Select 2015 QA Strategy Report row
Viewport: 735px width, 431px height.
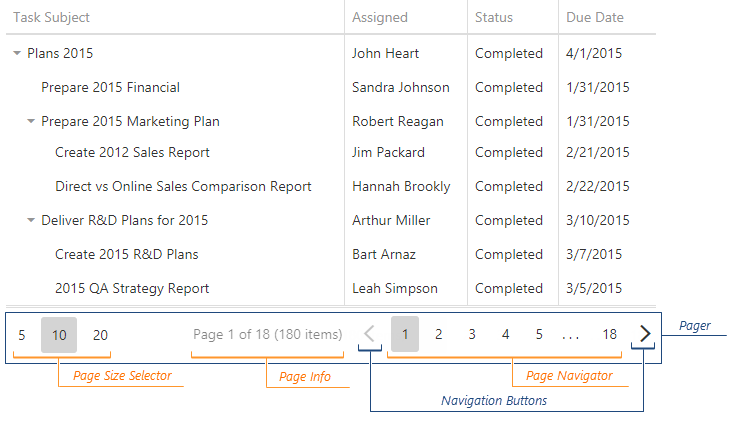pos(132,288)
